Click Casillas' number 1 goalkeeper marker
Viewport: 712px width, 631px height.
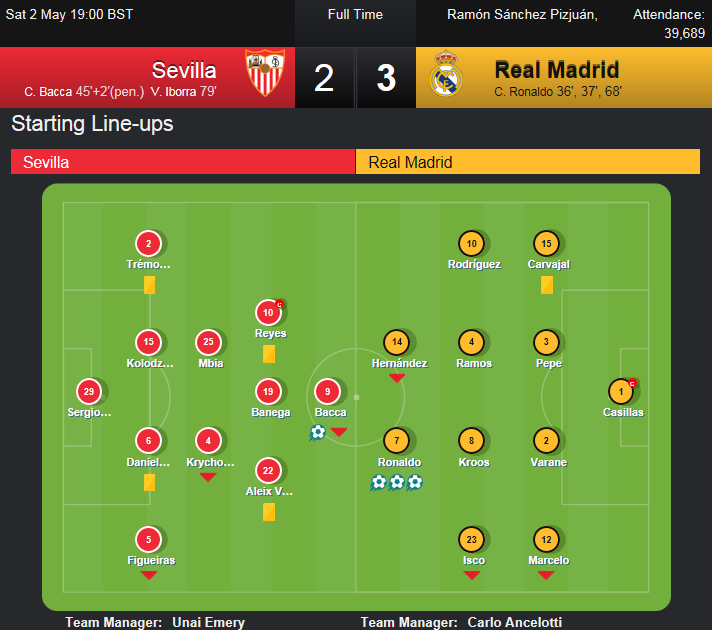point(621,391)
